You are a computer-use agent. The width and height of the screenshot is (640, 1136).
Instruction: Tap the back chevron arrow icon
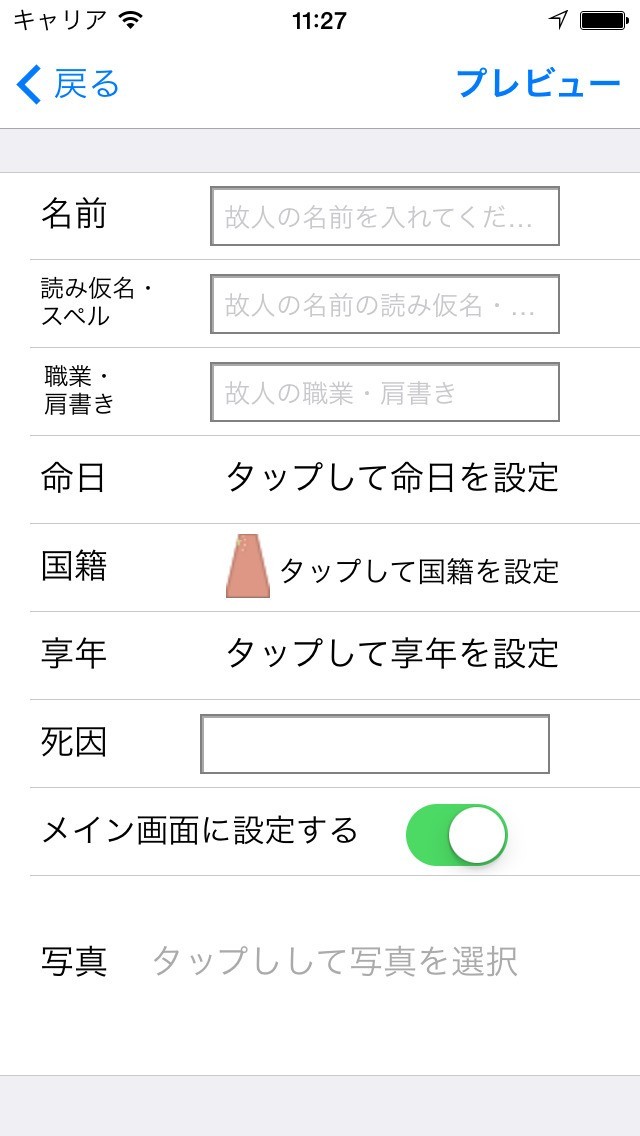[29, 85]
